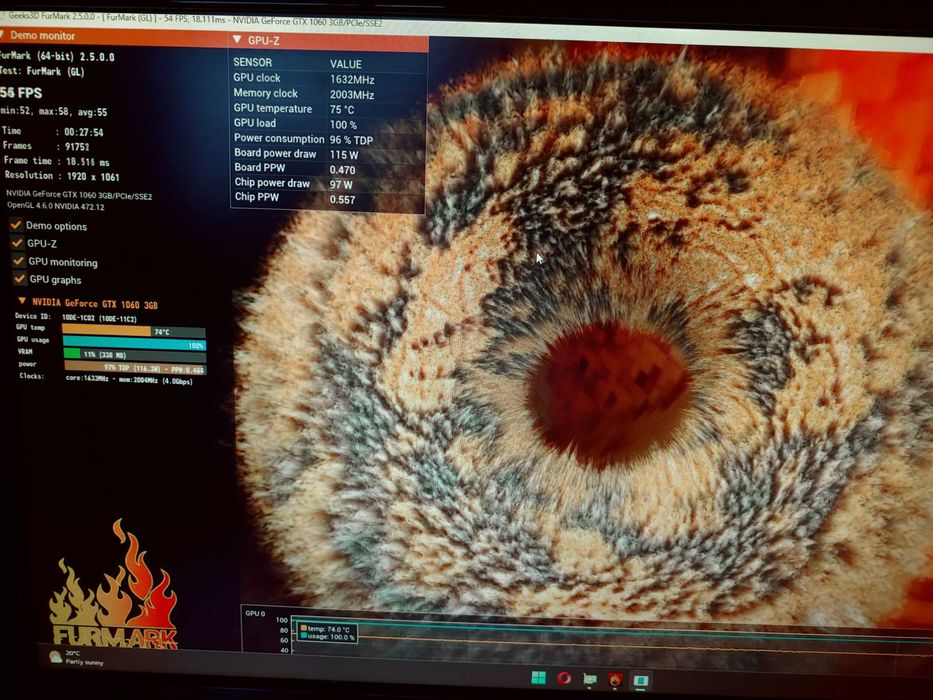Select the Chip PPW 0.557 row

pyautogui.click(x=328, y=199)
